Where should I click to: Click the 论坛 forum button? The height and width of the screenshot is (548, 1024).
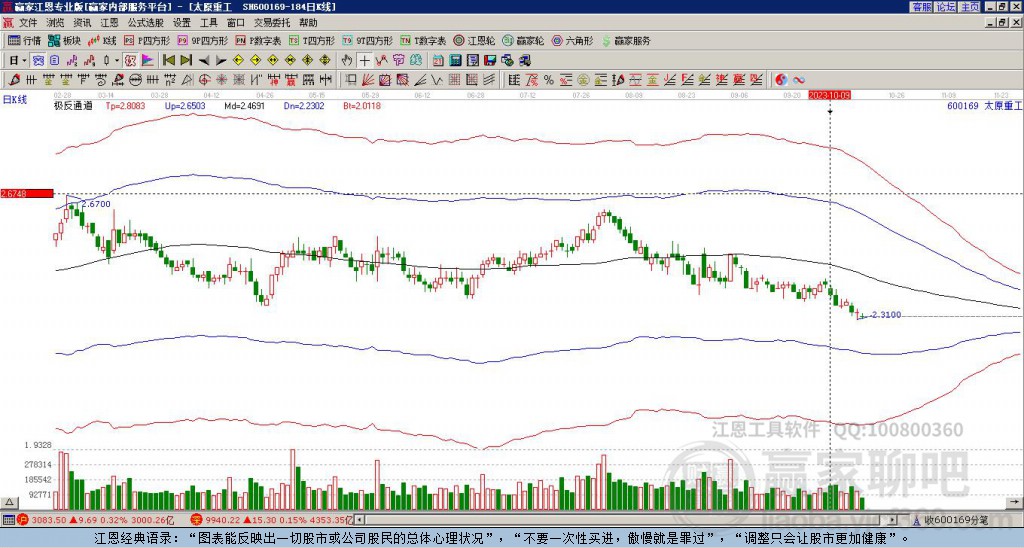coord(946,7)
